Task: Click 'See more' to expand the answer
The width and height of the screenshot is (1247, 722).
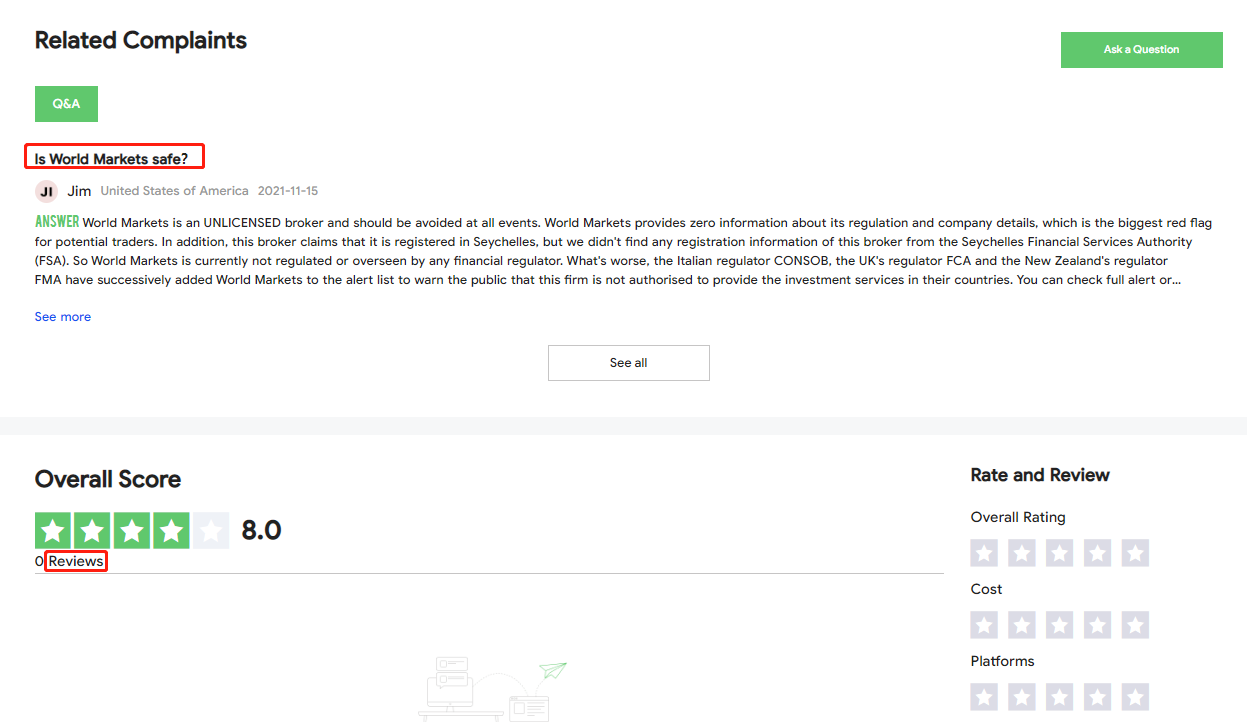Action: pyautogui.click(x=62, y=316)
